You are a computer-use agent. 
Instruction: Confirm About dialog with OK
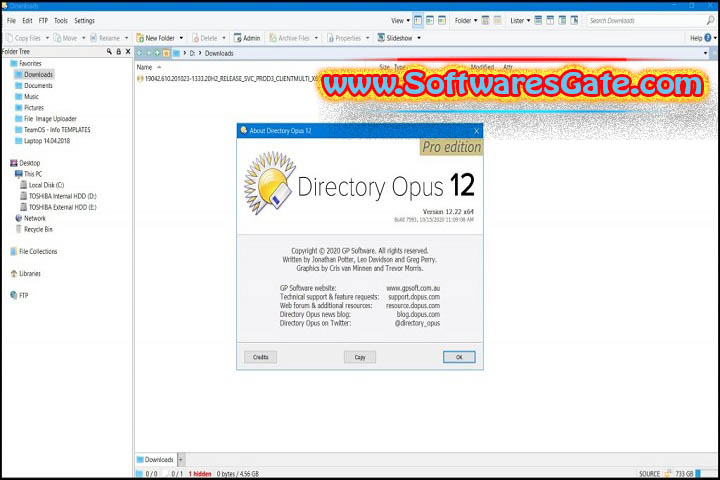click(x=459, y=357)
